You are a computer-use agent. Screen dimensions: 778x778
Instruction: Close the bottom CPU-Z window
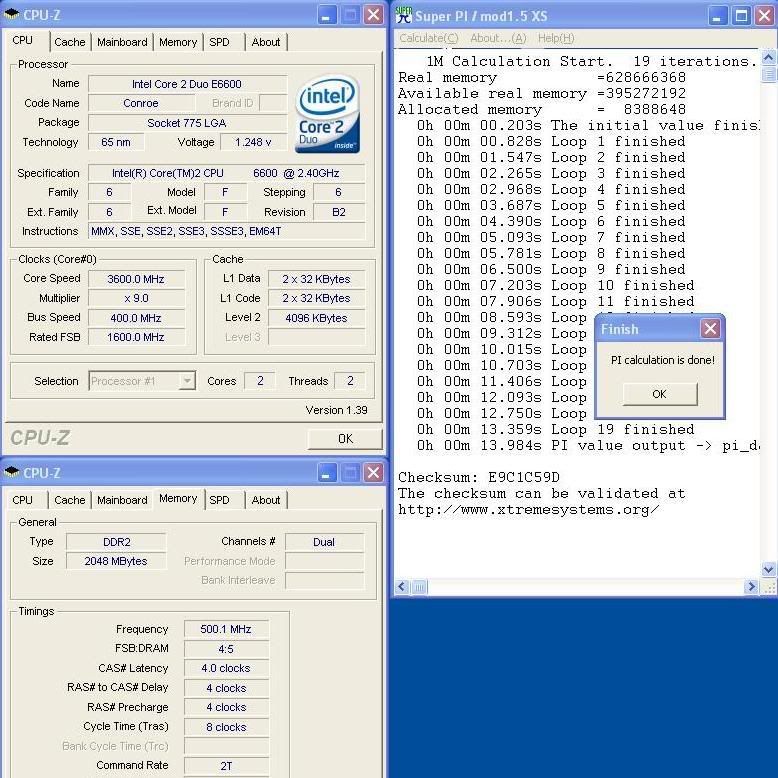(x=373, y=472)
